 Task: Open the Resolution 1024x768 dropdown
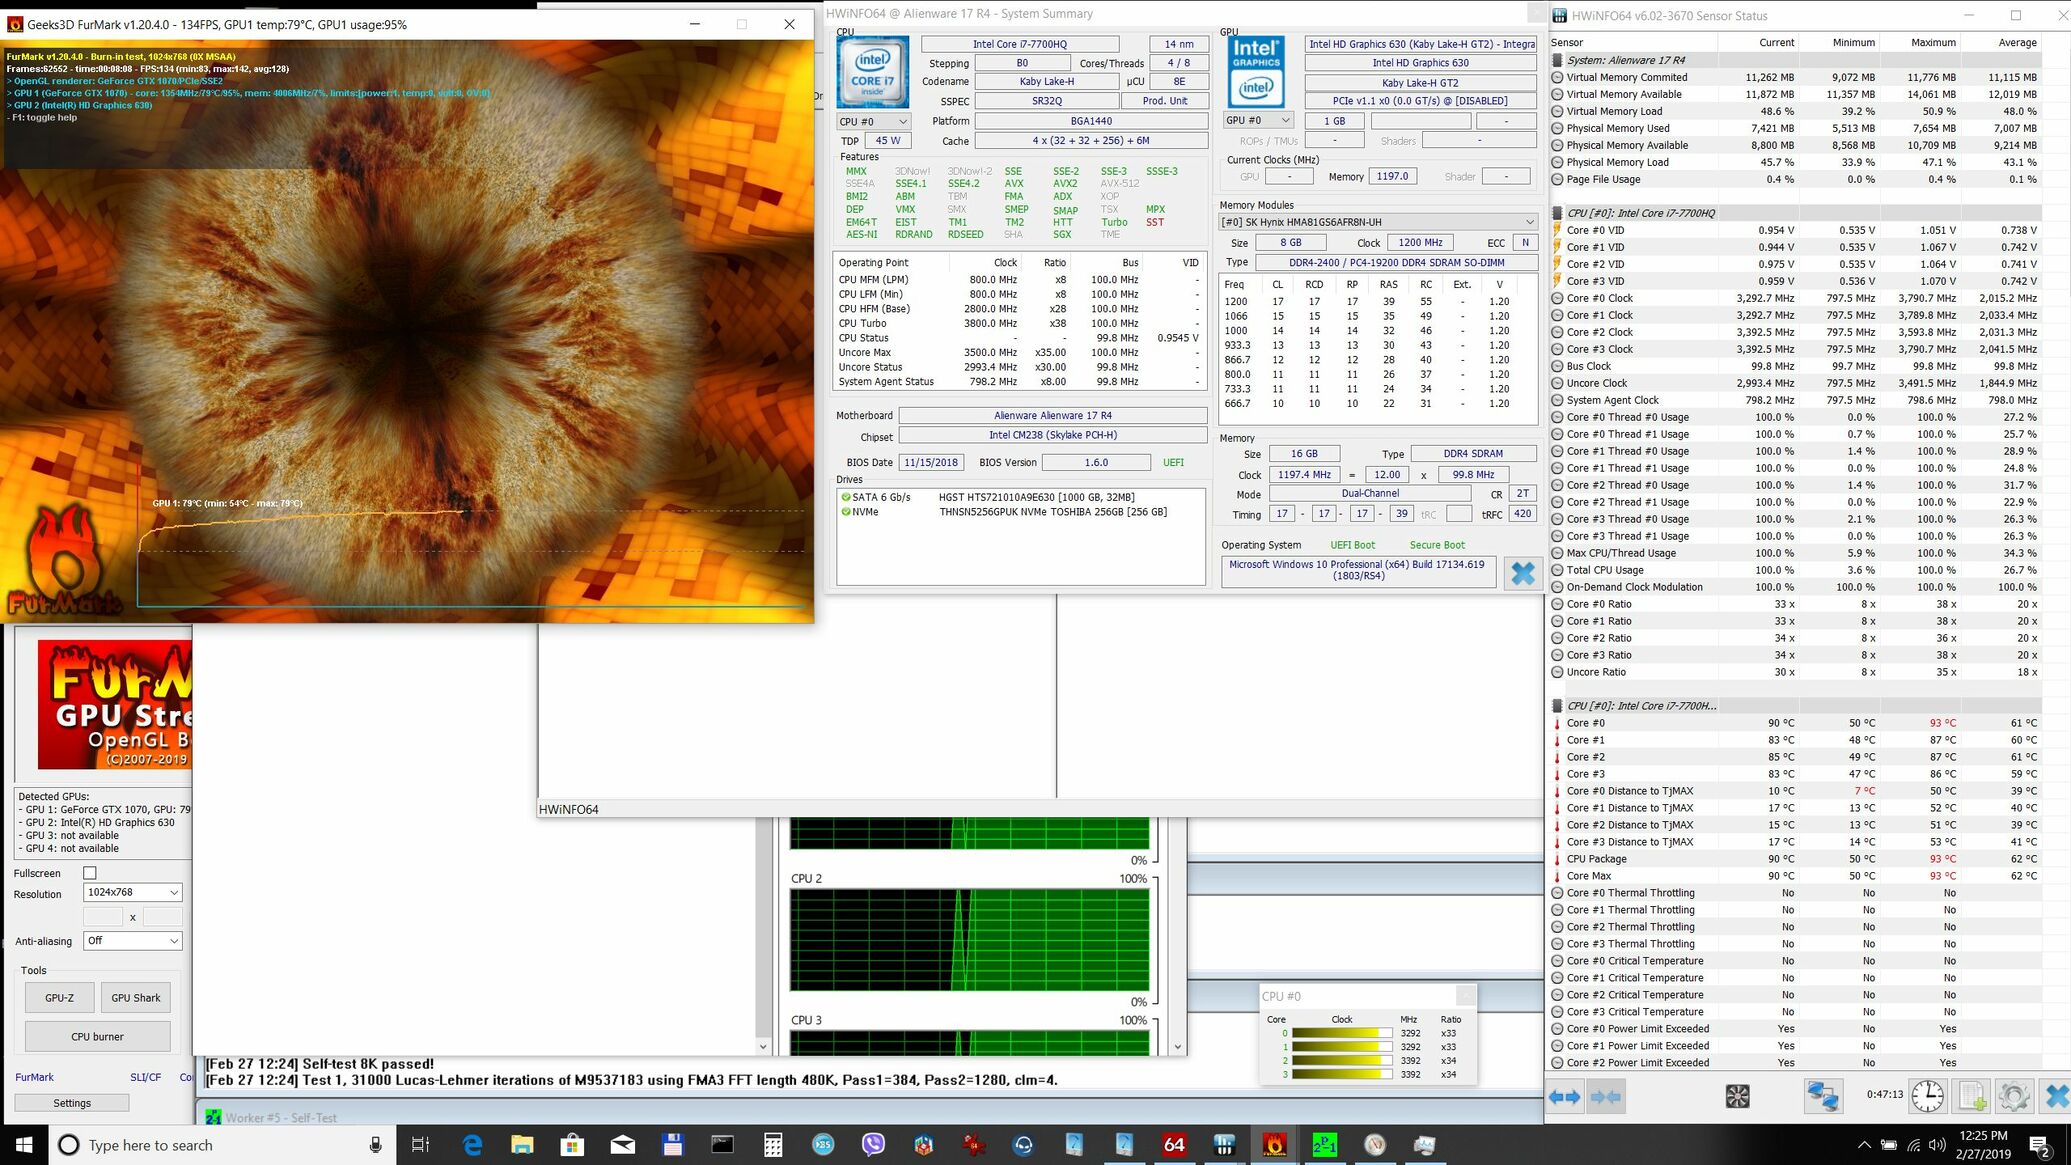(x=132, y=892)
